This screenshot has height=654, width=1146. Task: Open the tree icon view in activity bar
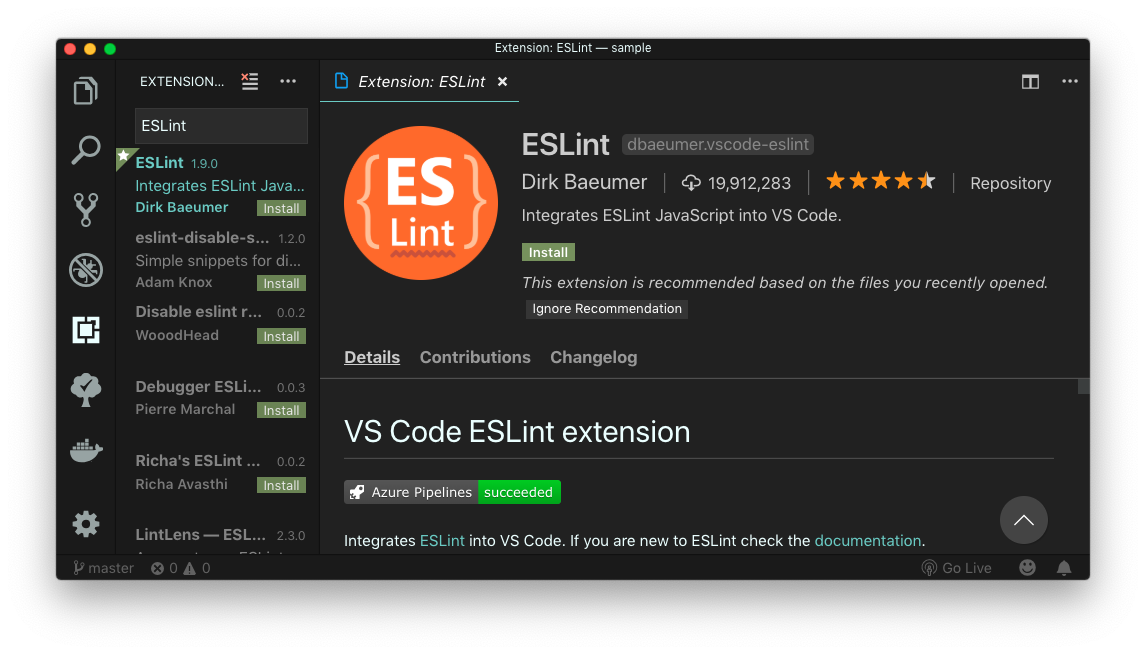86,389
